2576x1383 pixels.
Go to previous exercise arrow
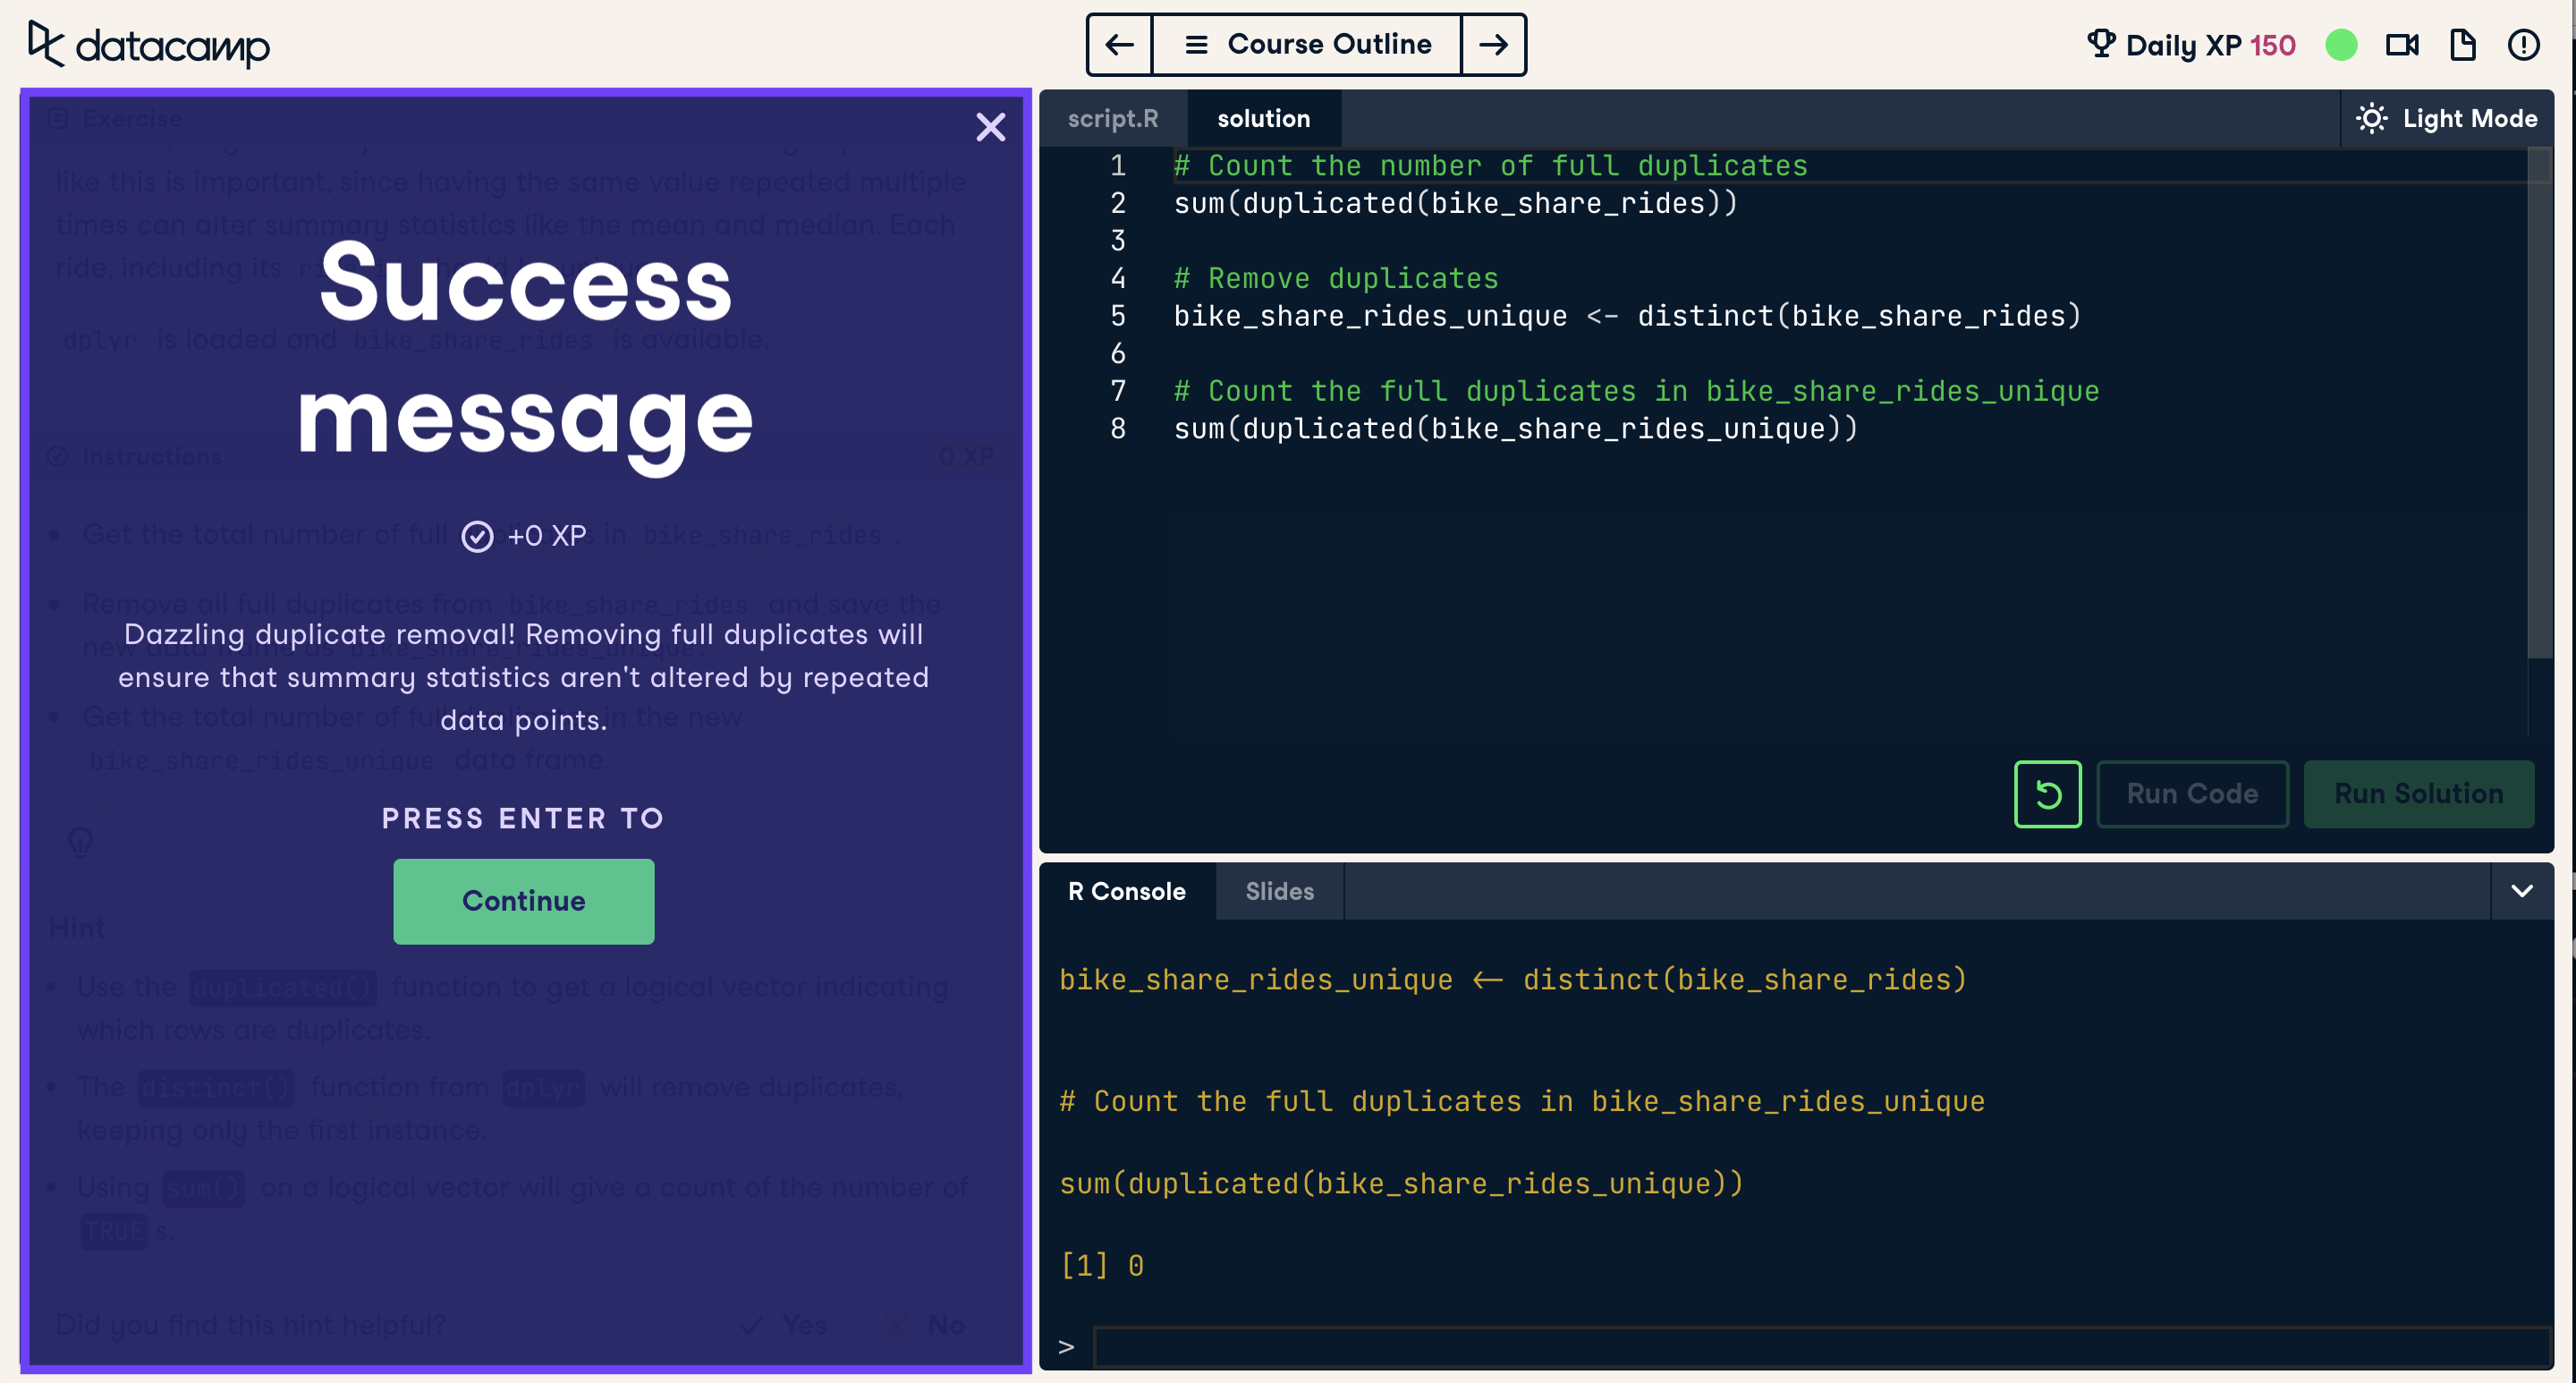pos(1119,45)
